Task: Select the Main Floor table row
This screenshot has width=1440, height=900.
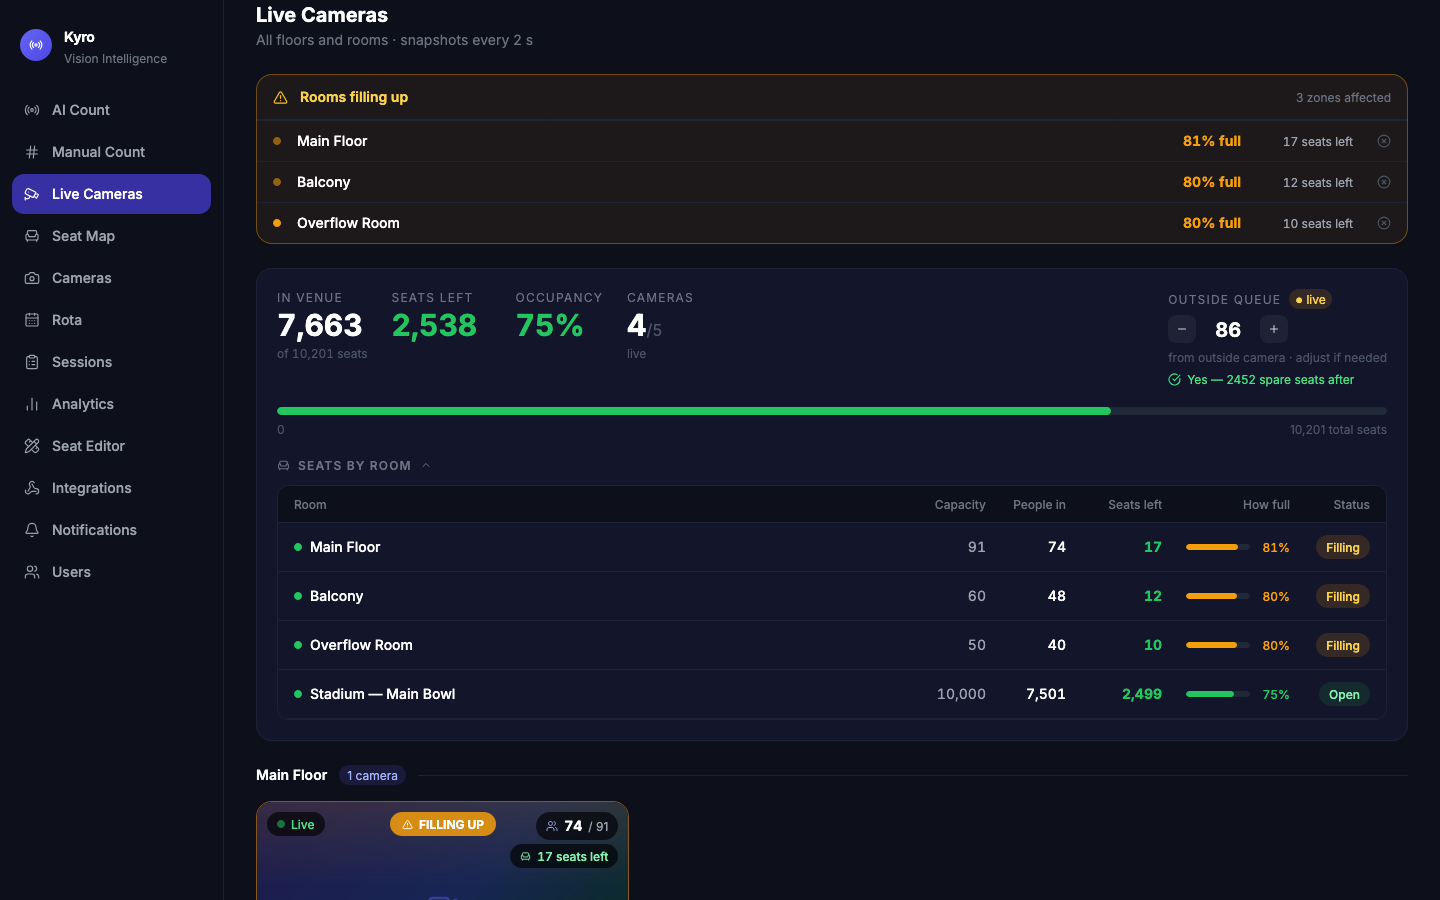Action: tap(832, 547)
